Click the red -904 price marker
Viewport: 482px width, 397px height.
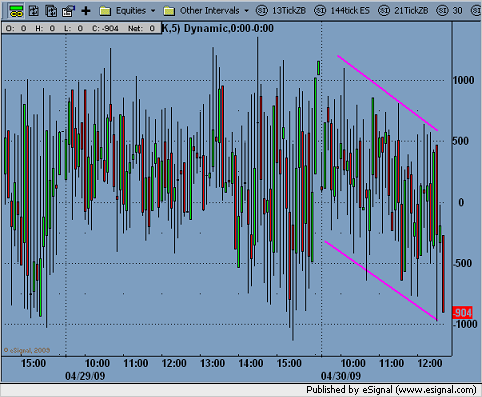click(x=462, y=313)
